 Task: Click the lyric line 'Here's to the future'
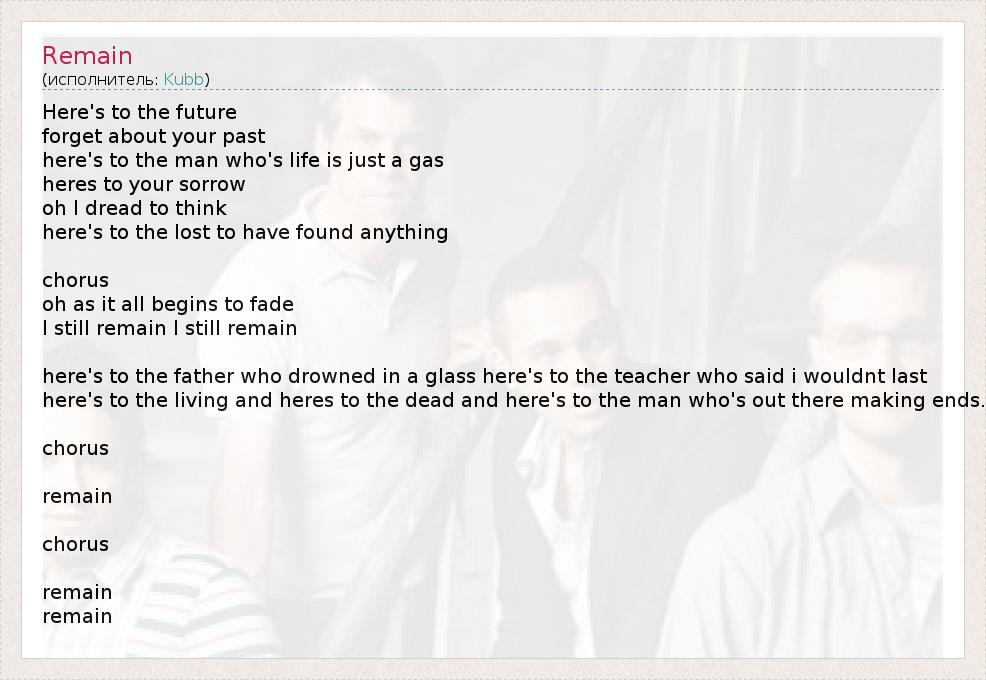139,112
